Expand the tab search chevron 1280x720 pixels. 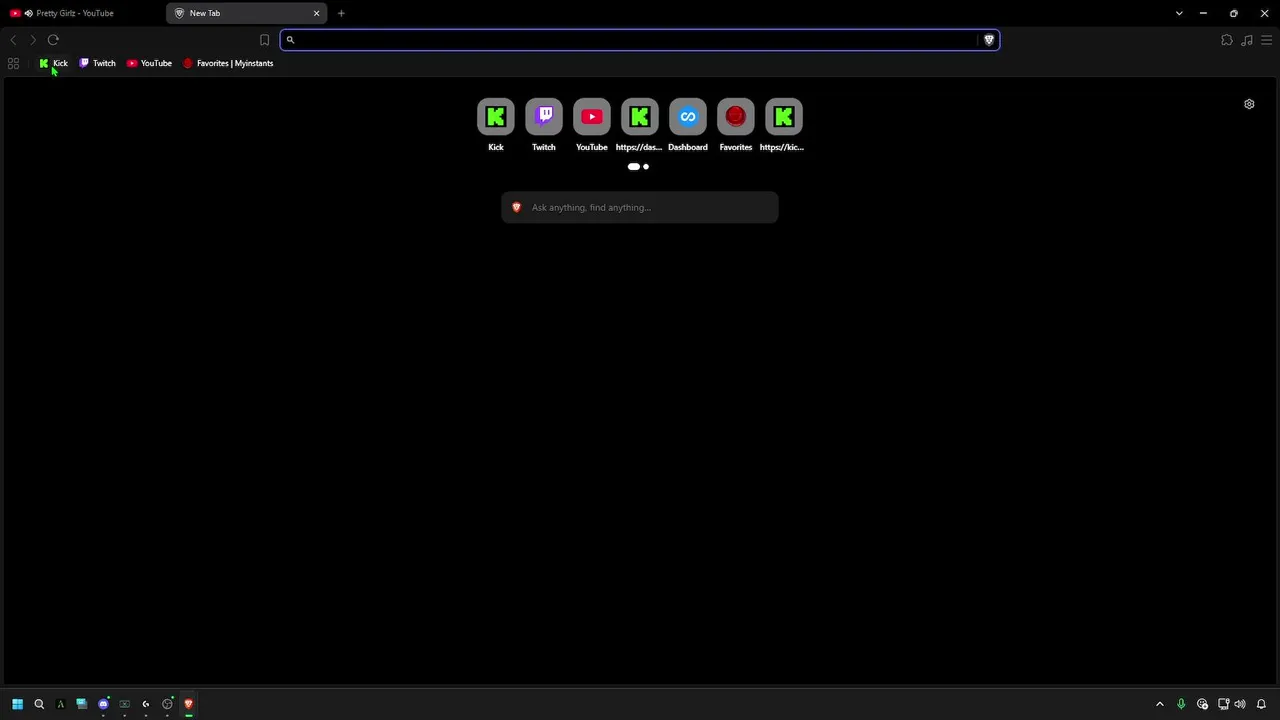coord(1179,13)
